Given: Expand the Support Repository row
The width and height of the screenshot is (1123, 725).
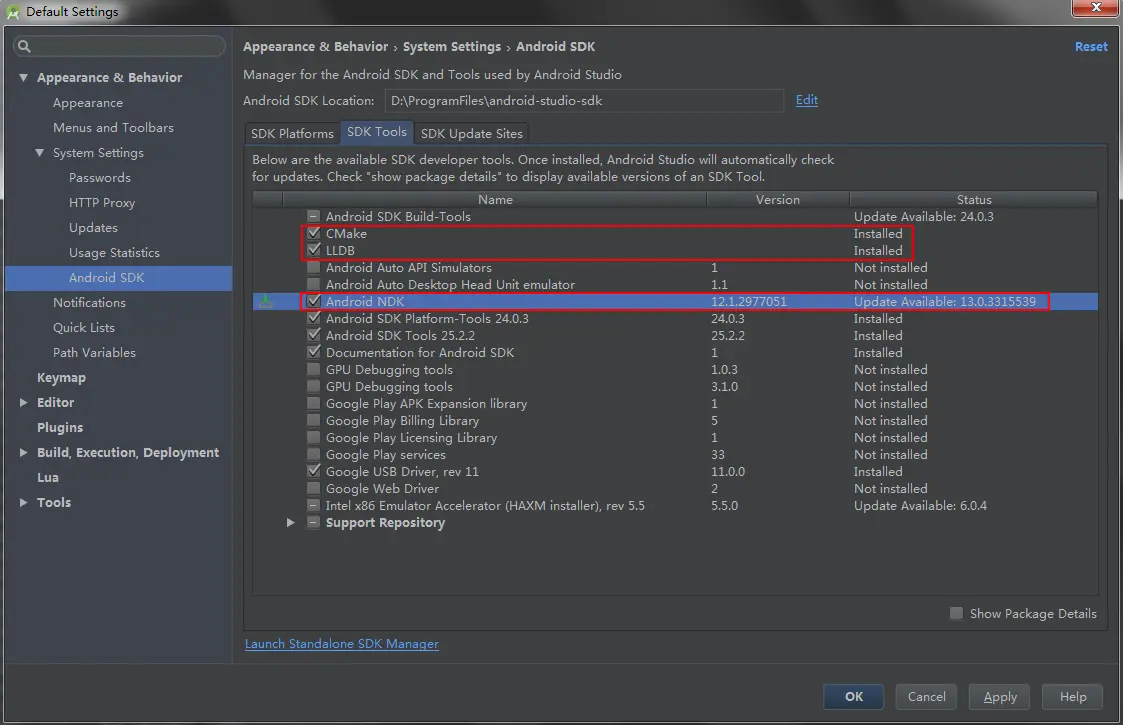Looking at the screenshot, I should [290, 523].
